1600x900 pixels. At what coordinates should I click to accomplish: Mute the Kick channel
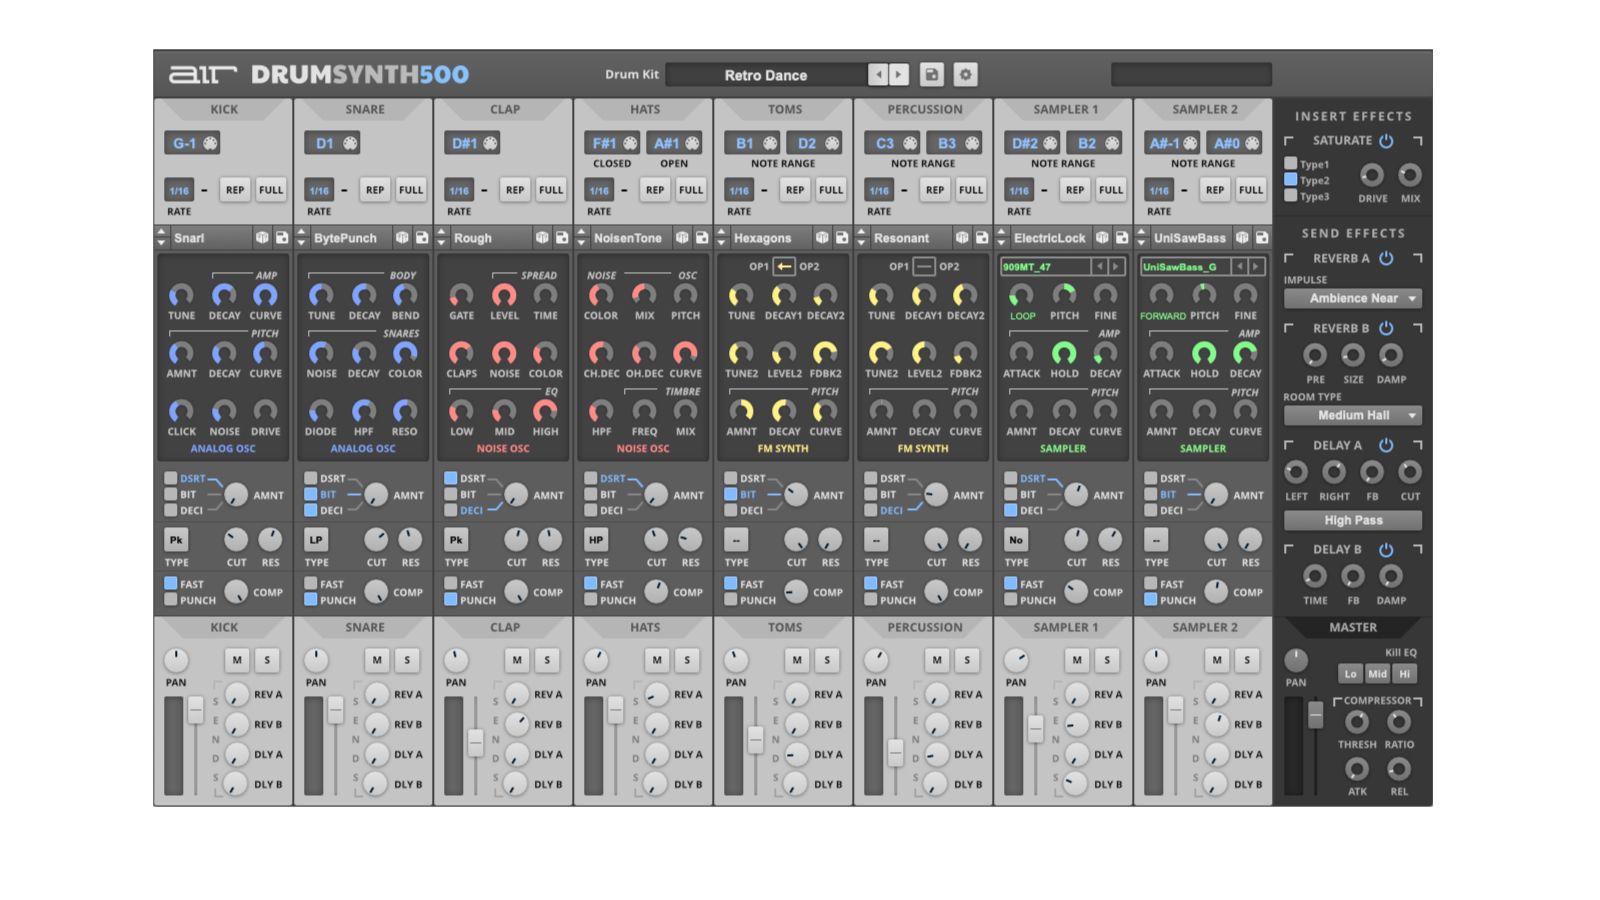(237, 660)
